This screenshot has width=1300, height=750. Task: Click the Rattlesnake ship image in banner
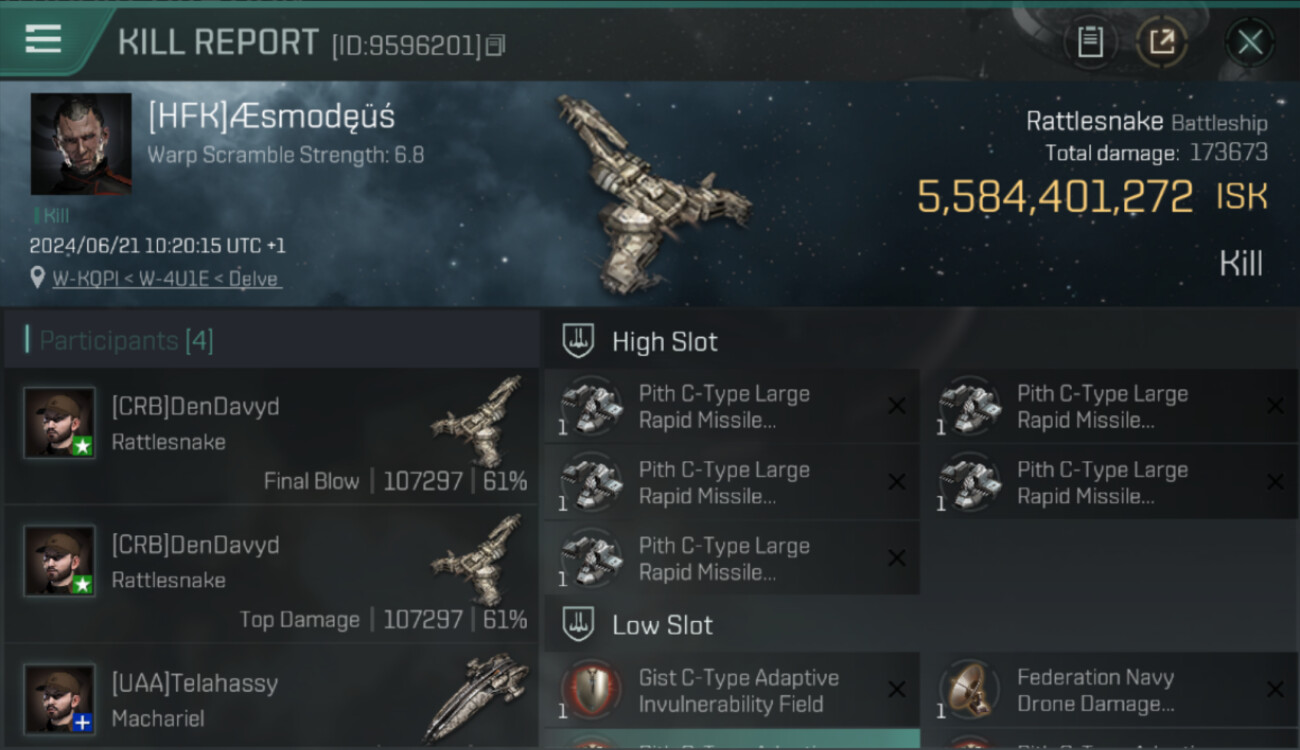pyautogui.click(x=654, y=190)
